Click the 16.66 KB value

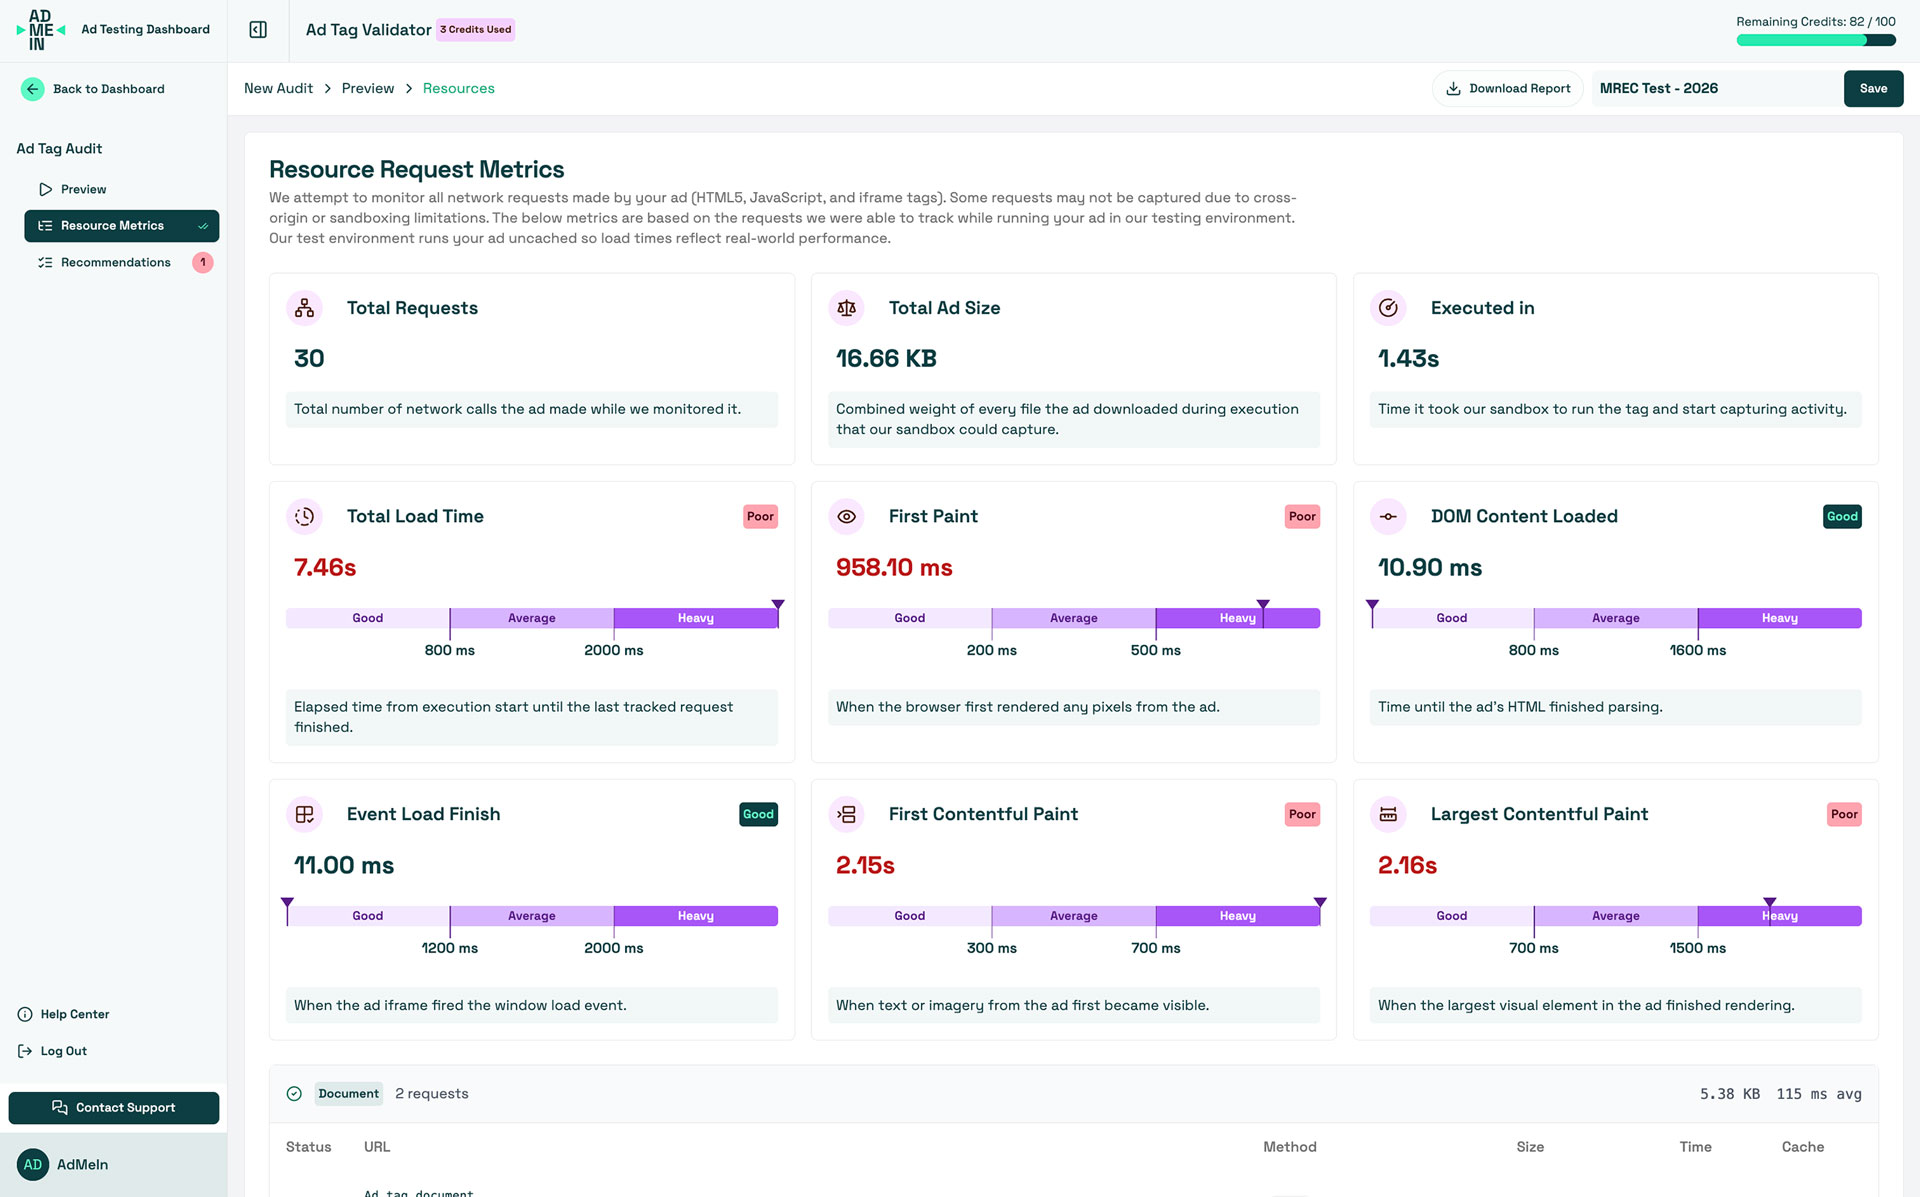(886, 359)
